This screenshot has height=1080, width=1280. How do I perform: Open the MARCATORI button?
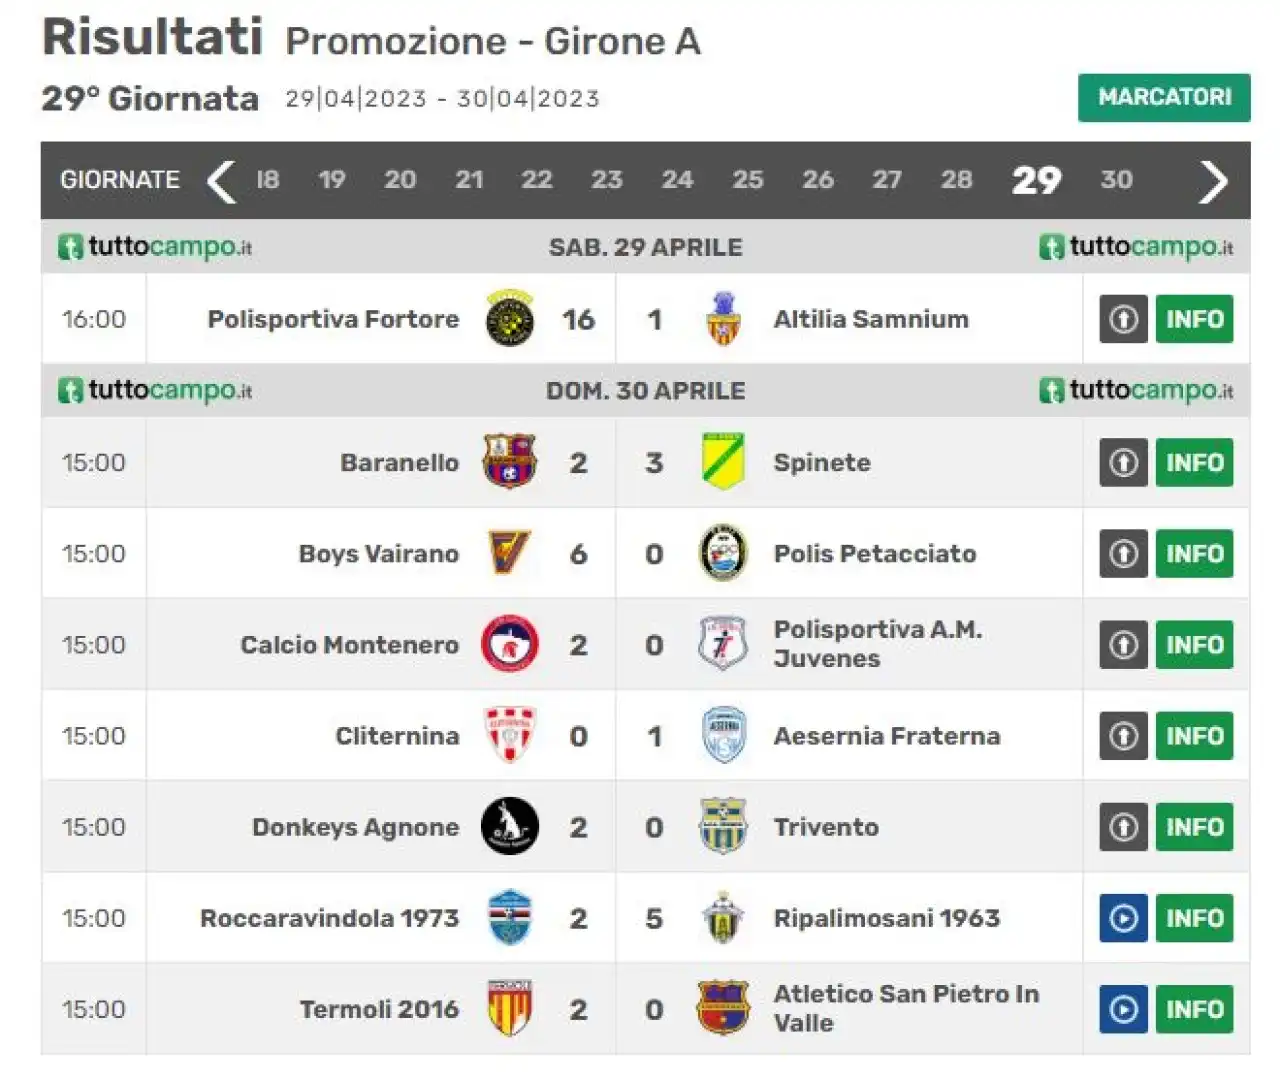pos(1164,97)
